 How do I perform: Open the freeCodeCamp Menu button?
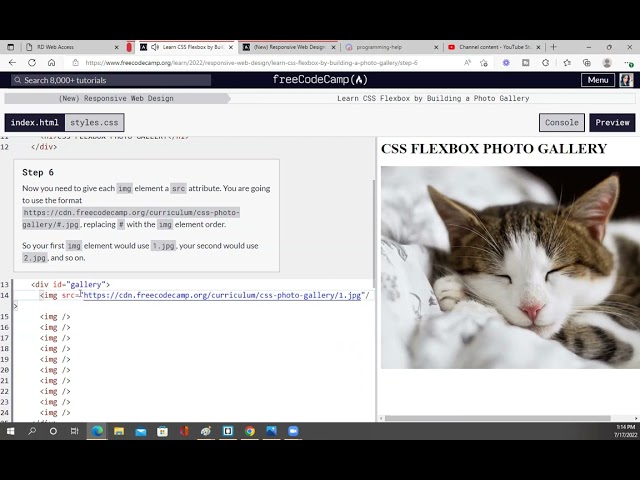tap(598, 80)
